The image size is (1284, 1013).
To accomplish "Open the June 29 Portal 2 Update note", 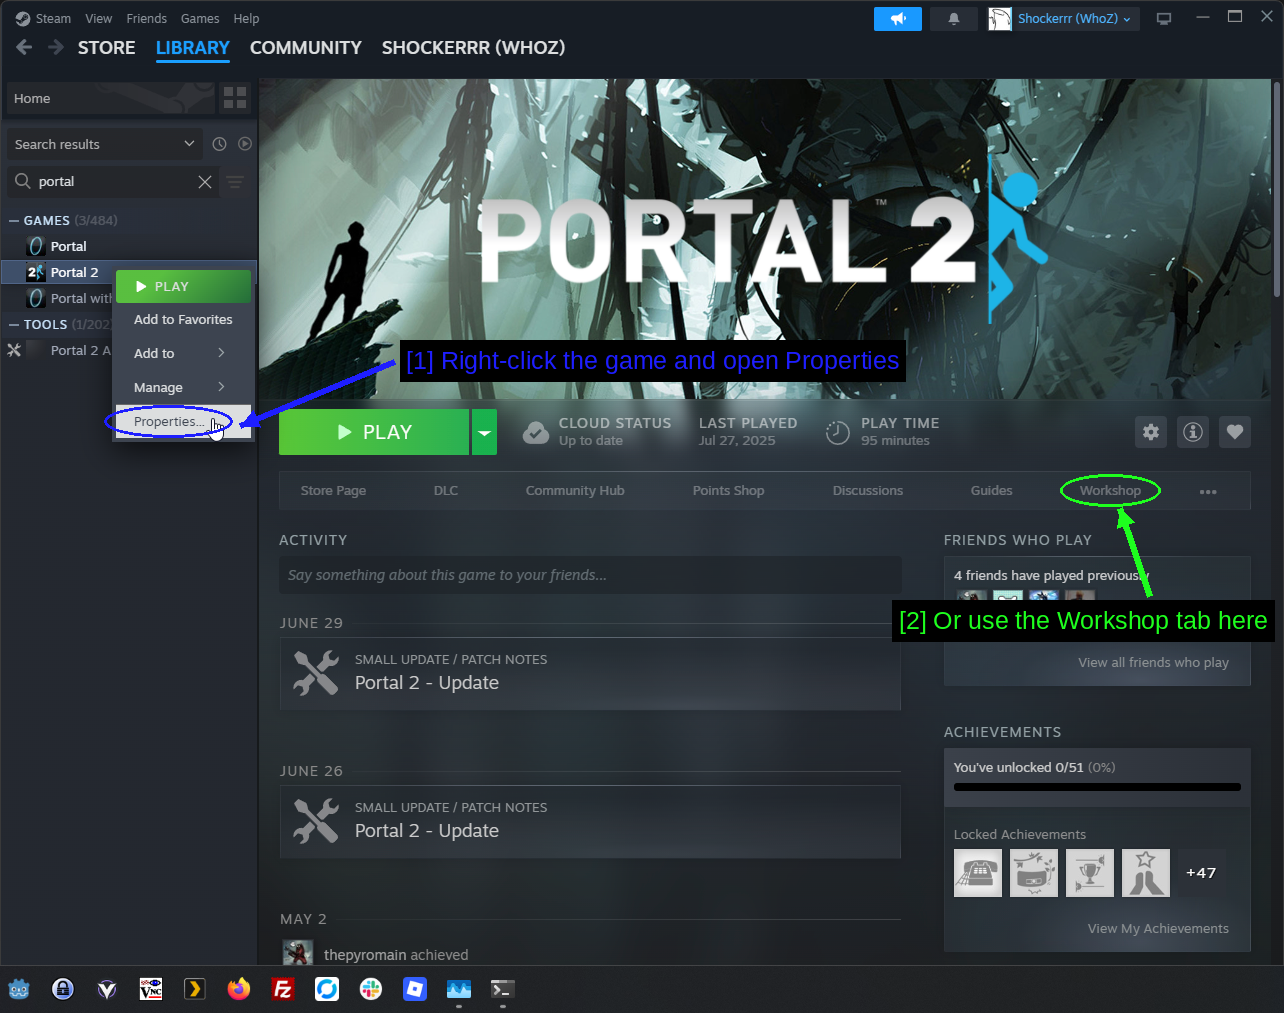I will point(590,673).
